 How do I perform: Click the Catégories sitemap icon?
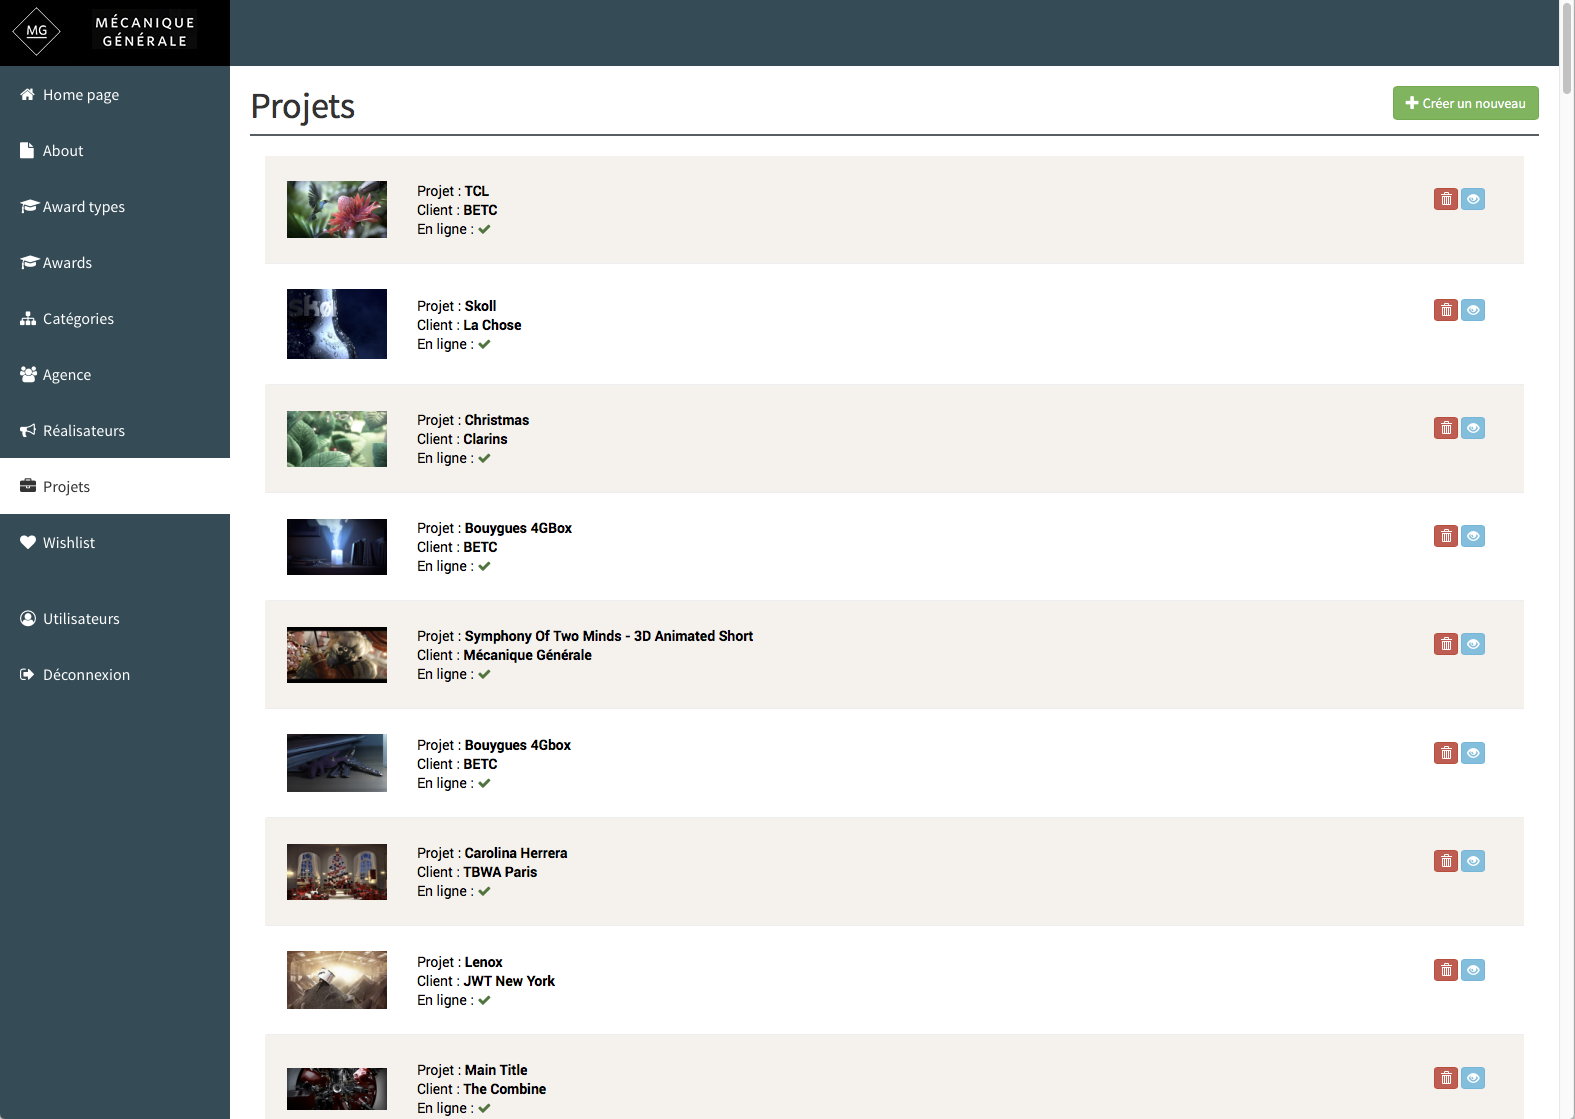[x=28, y=318]
